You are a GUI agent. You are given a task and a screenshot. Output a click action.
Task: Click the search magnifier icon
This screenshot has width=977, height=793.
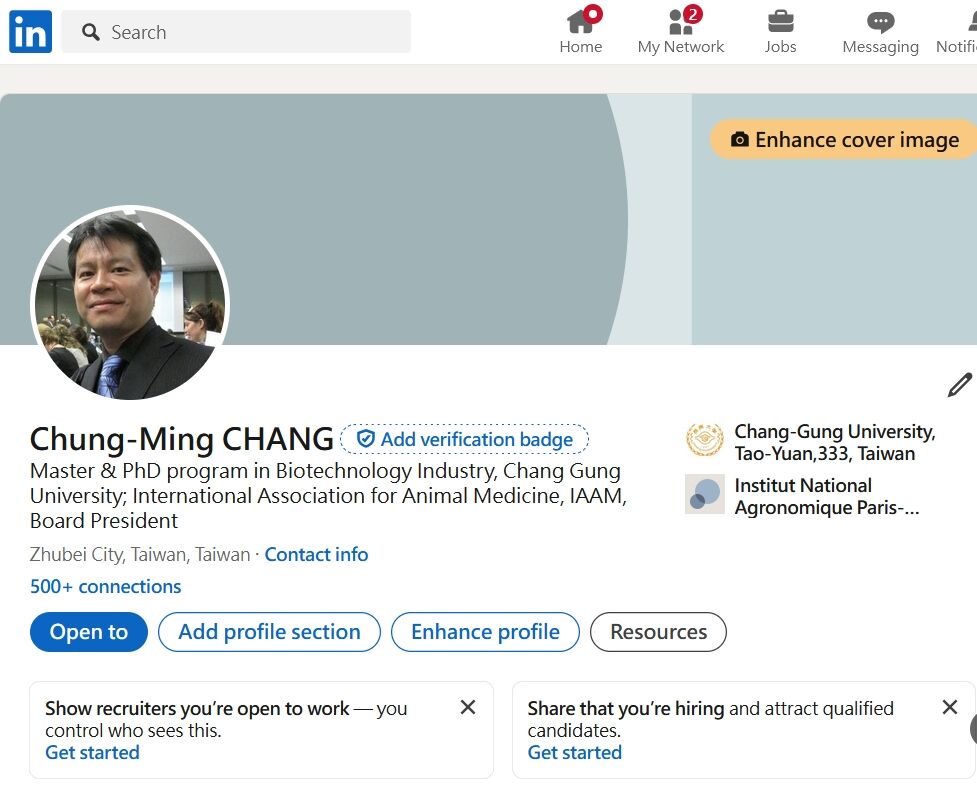[x=91, y=32]
